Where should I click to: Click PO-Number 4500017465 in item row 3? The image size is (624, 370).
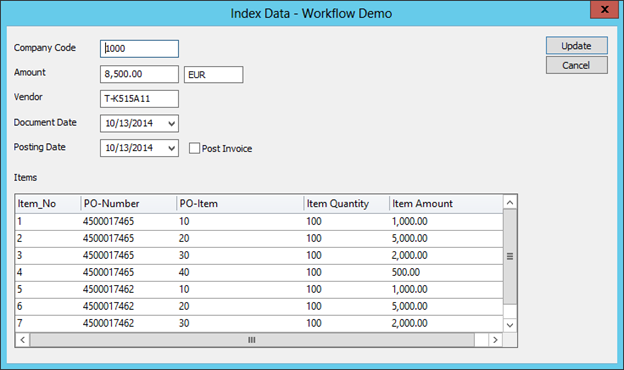[108, 255]
